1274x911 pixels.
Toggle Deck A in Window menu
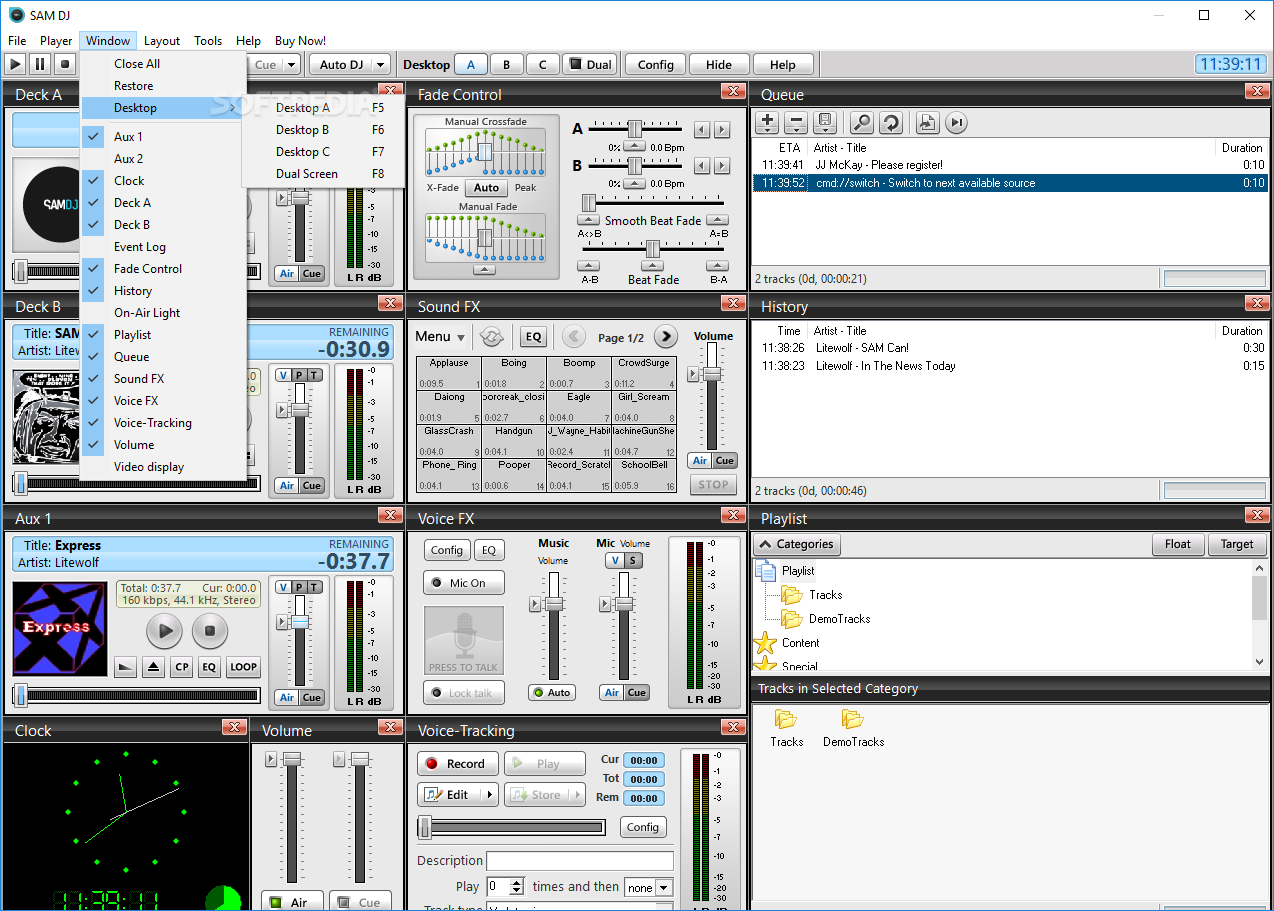[x=163, y=203]
